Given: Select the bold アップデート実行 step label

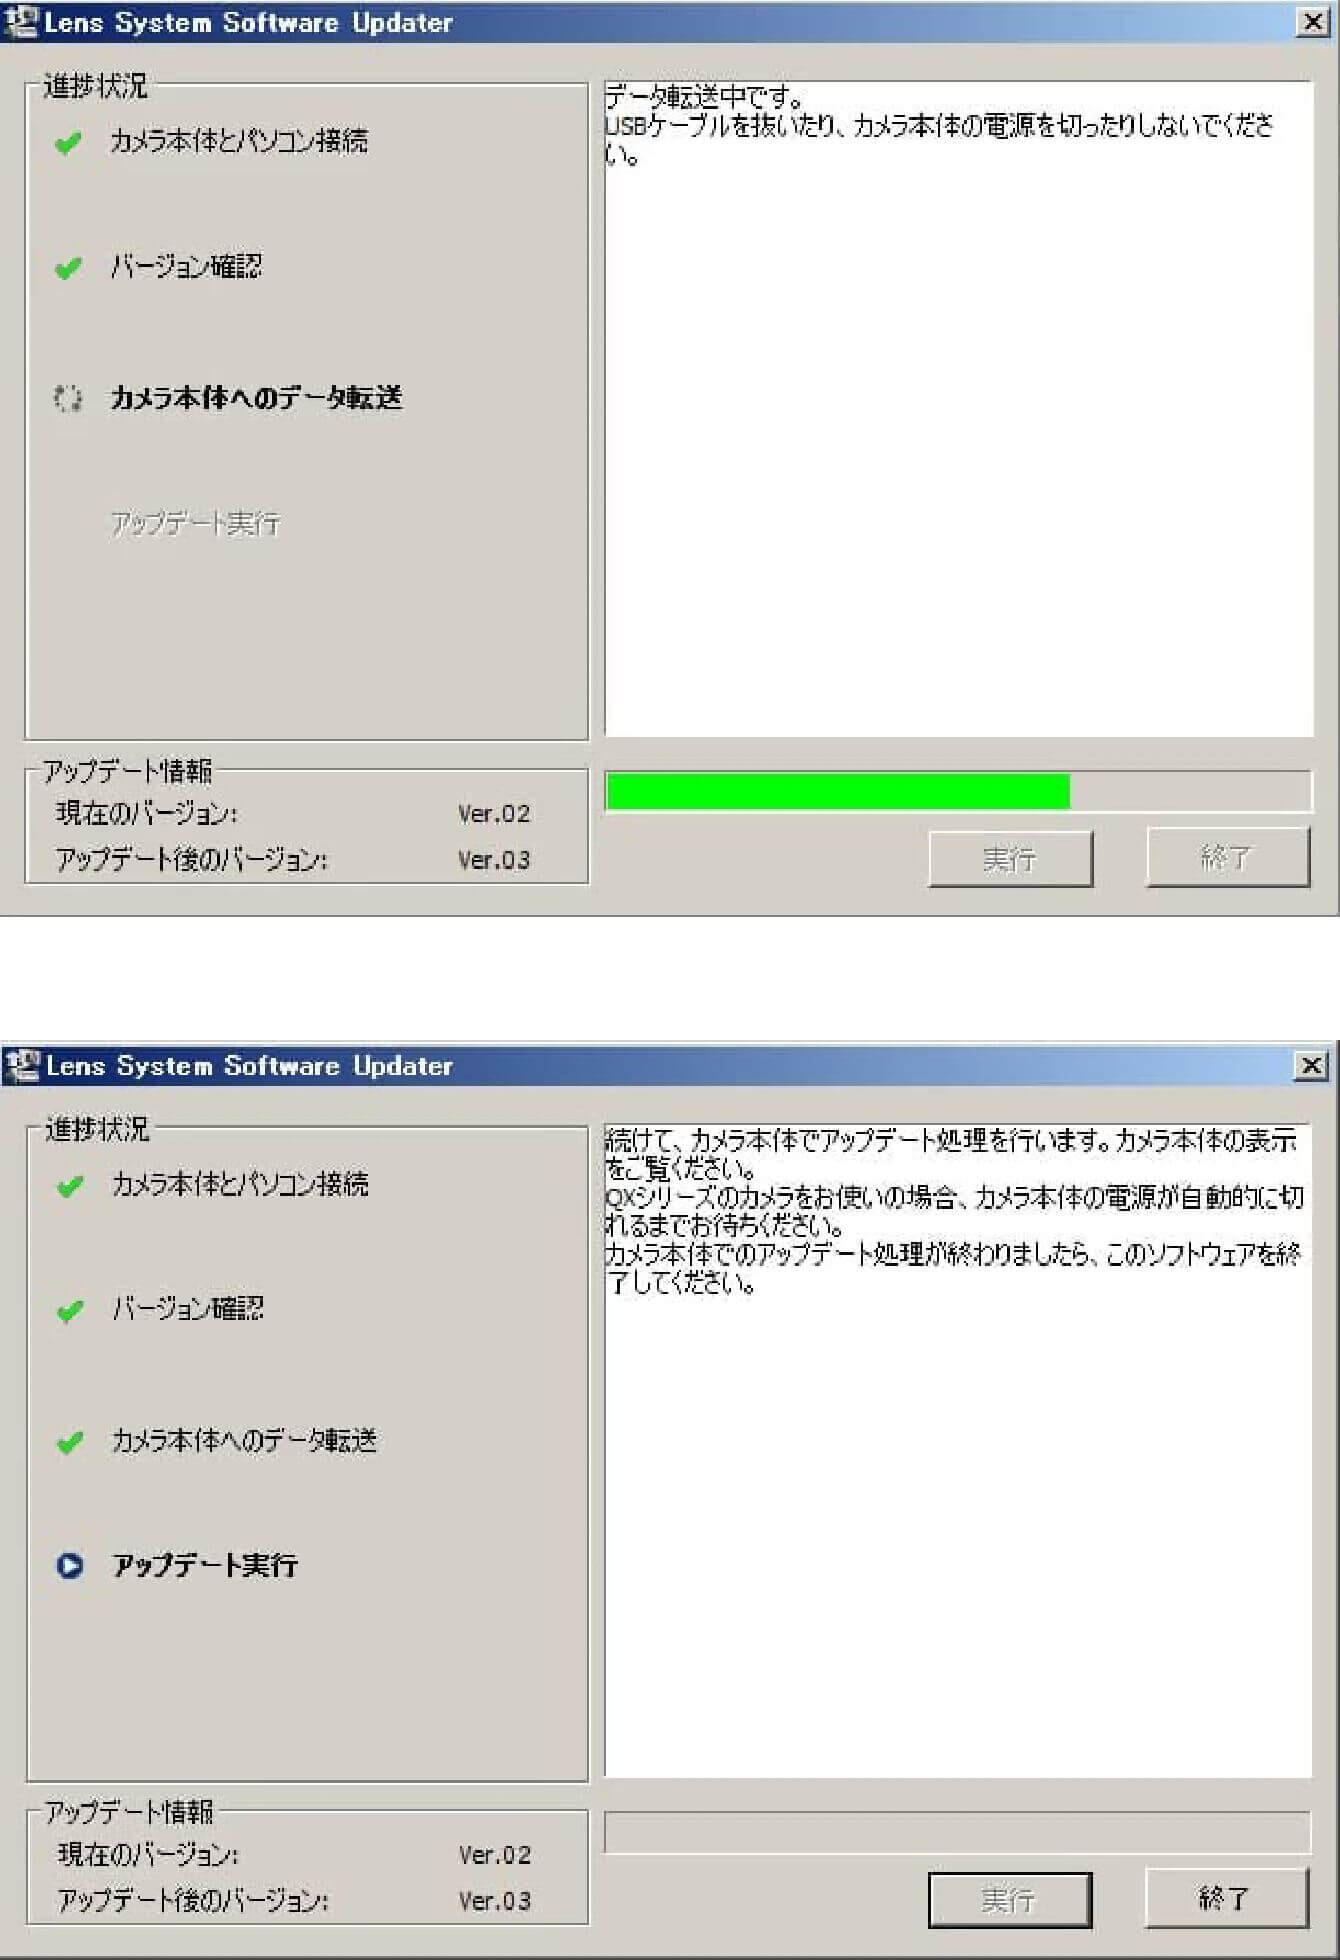Looking at the screenshot, I should click(x=205, y=1565).
